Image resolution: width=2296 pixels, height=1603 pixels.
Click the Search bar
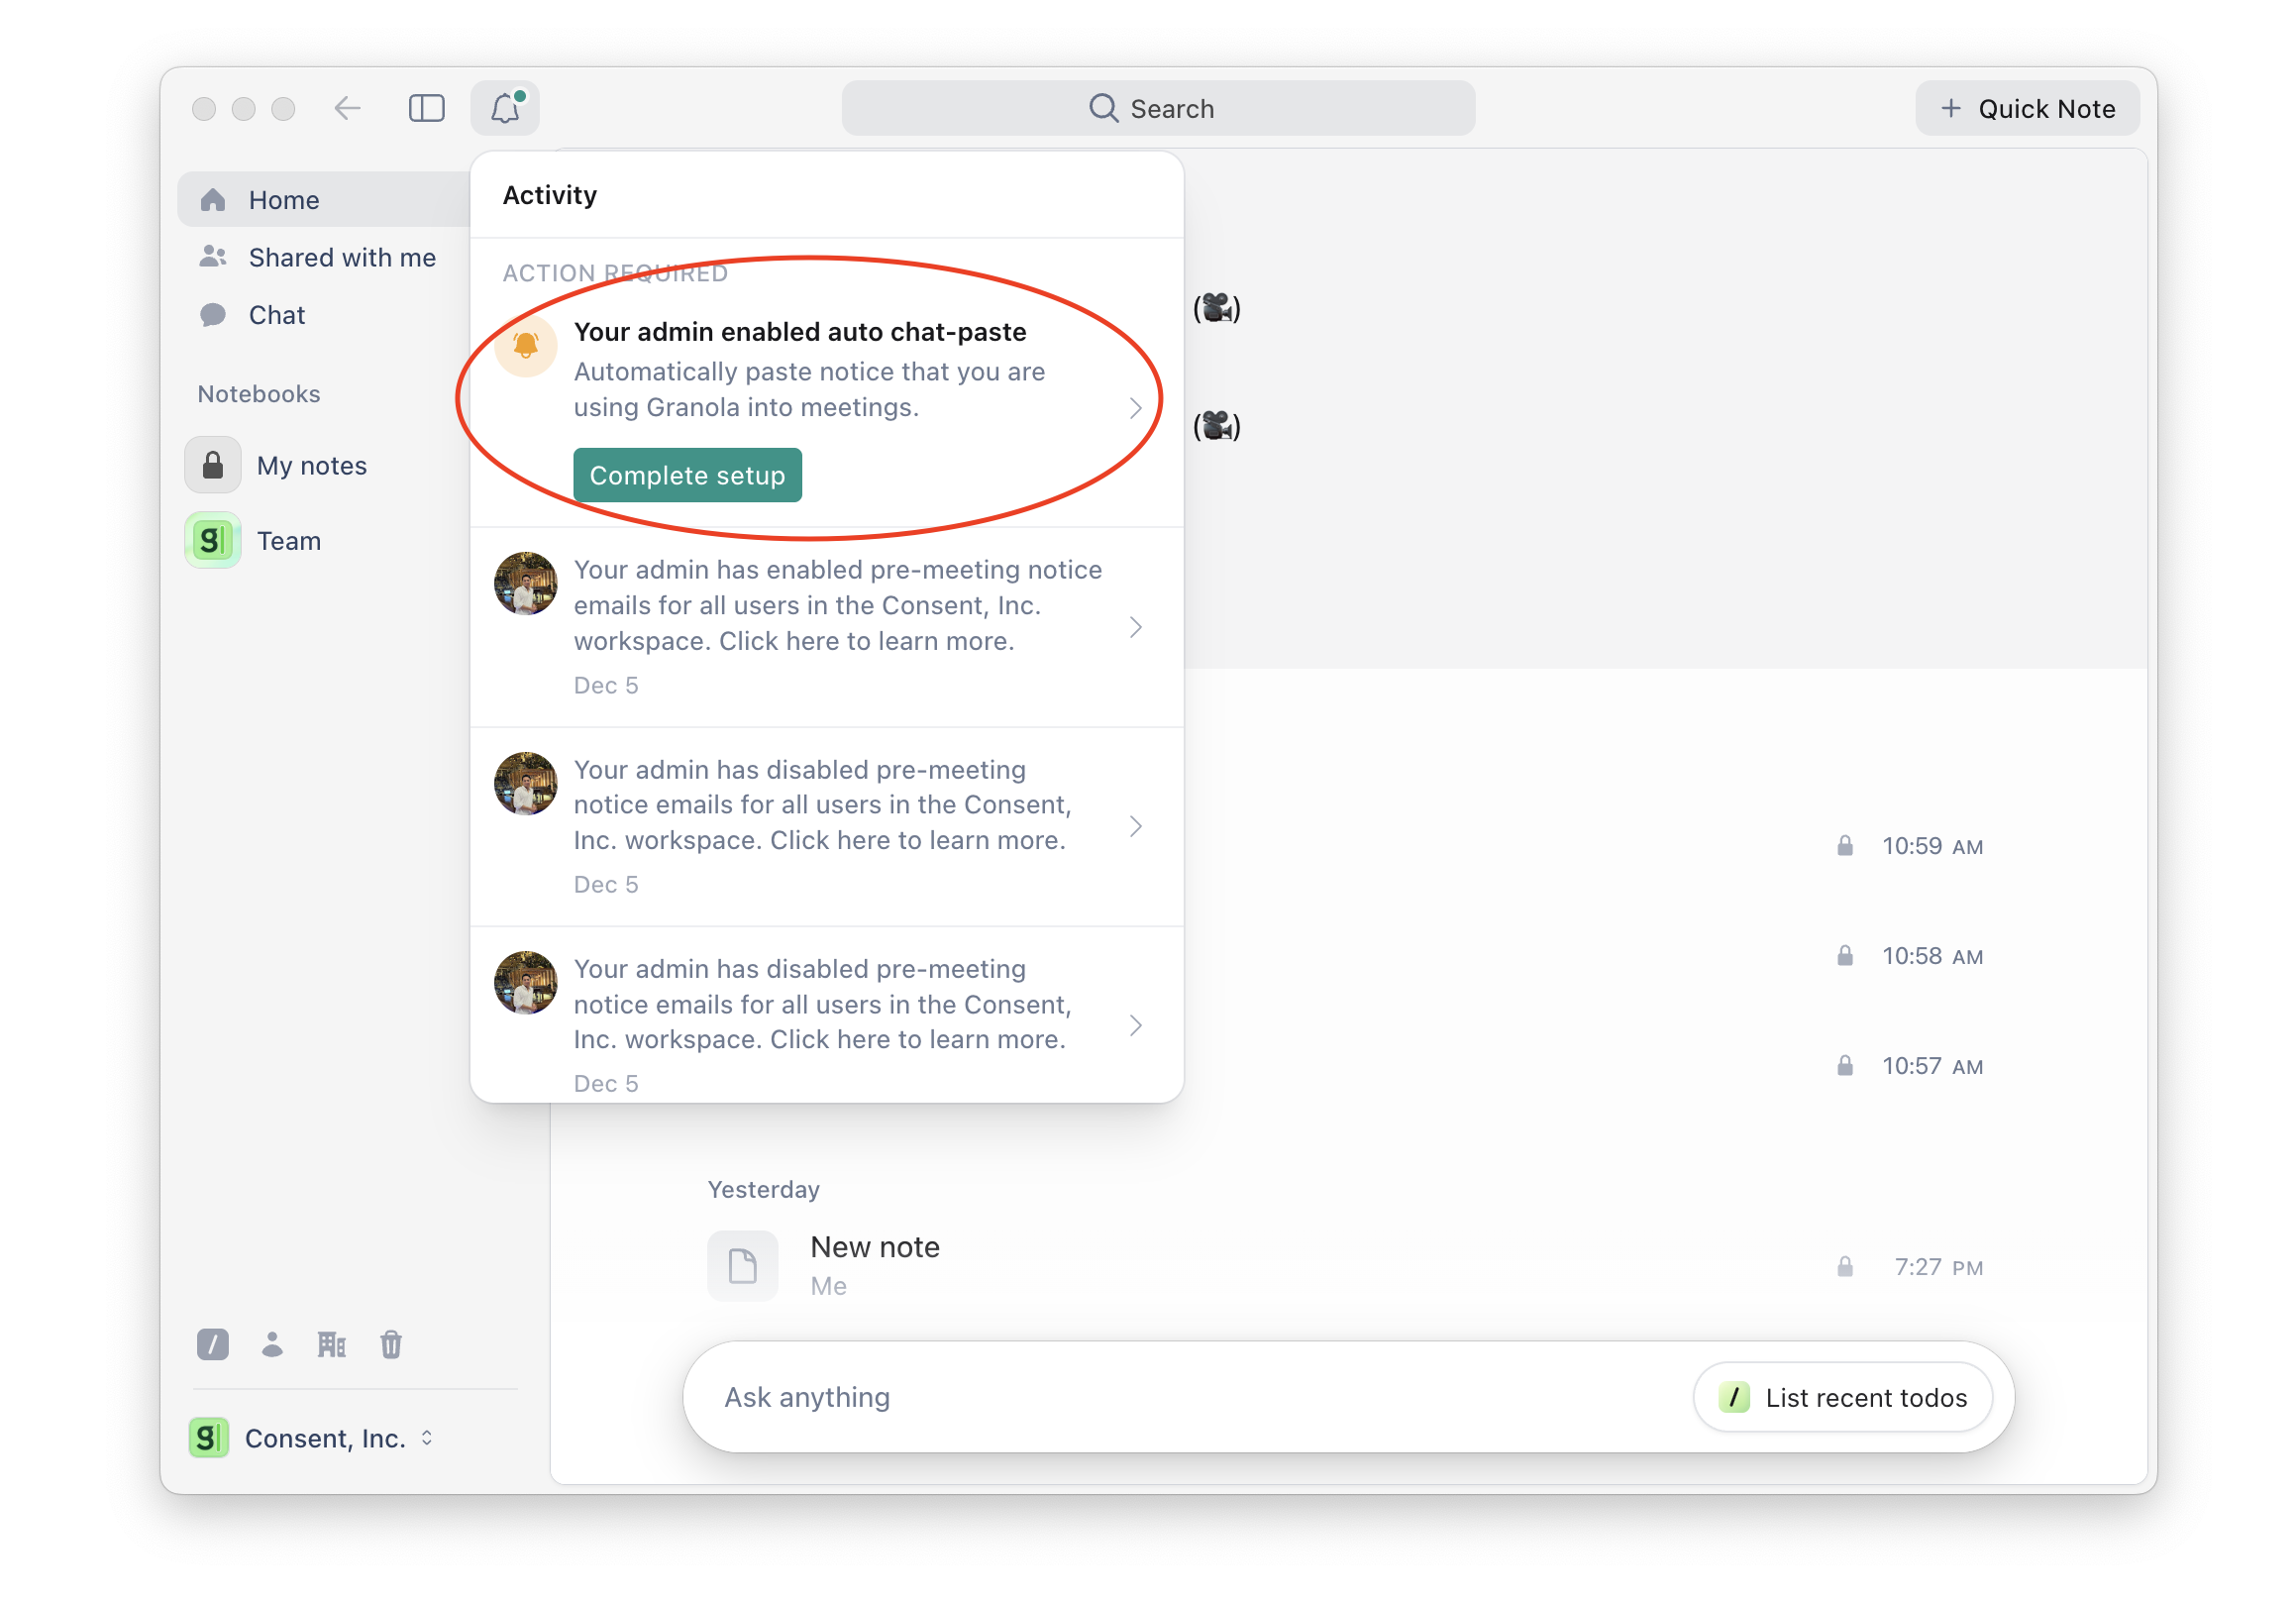pos(1157,108)
